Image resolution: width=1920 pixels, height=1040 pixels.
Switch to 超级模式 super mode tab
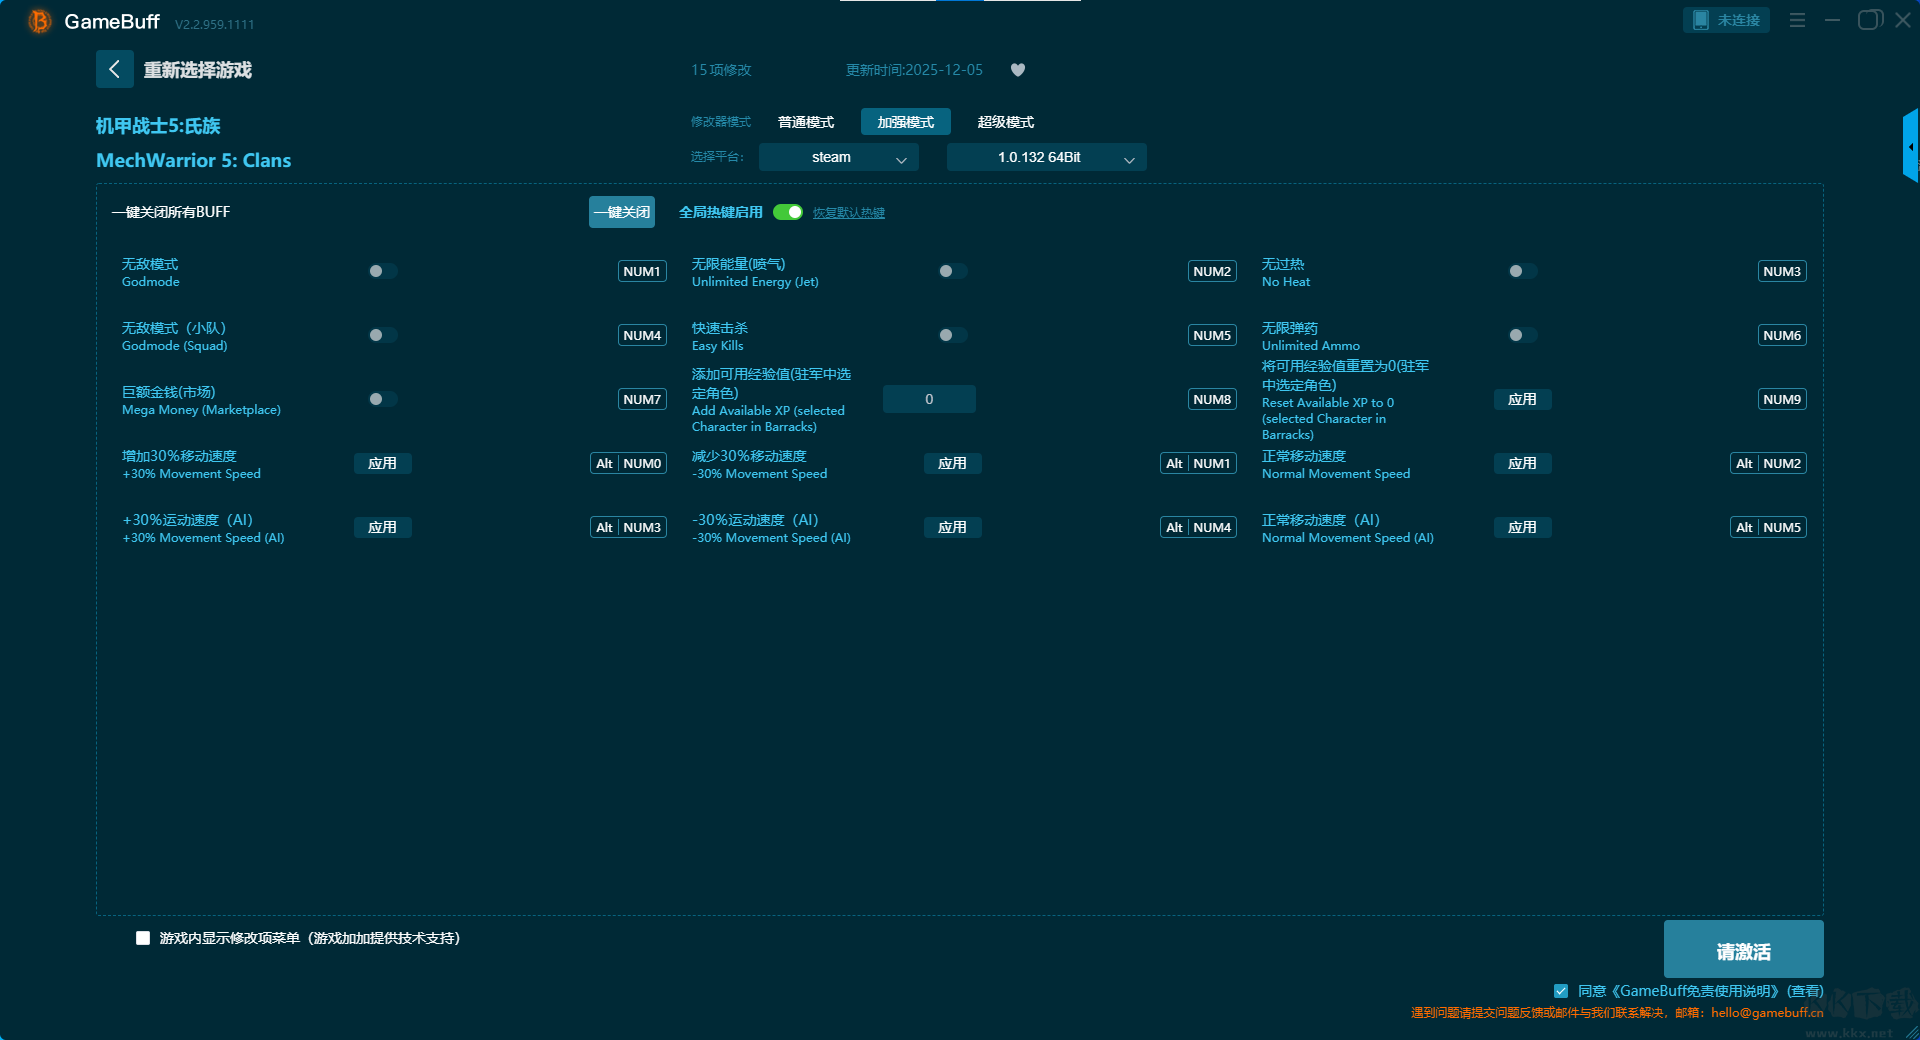[1005, 122]
